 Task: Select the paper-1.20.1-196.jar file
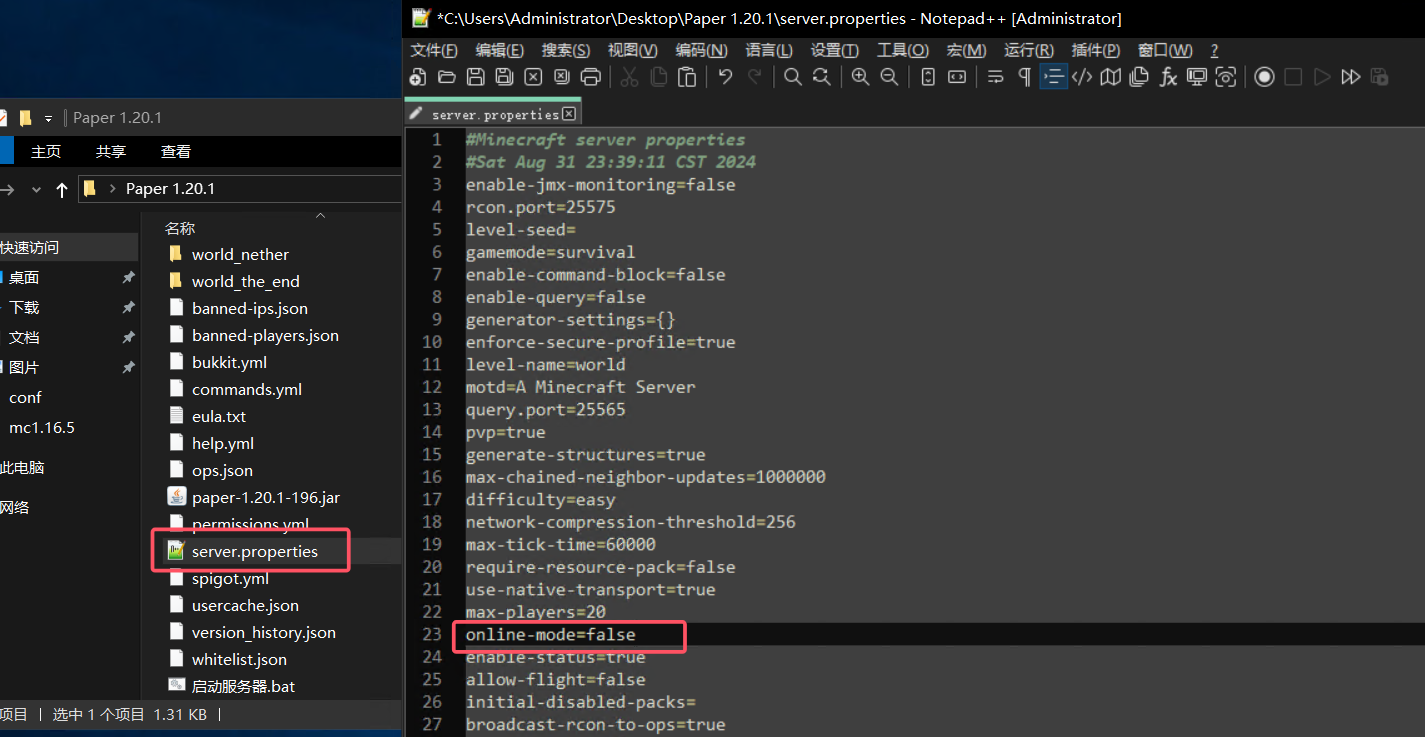pyautogui.click(x=266, y=497)
